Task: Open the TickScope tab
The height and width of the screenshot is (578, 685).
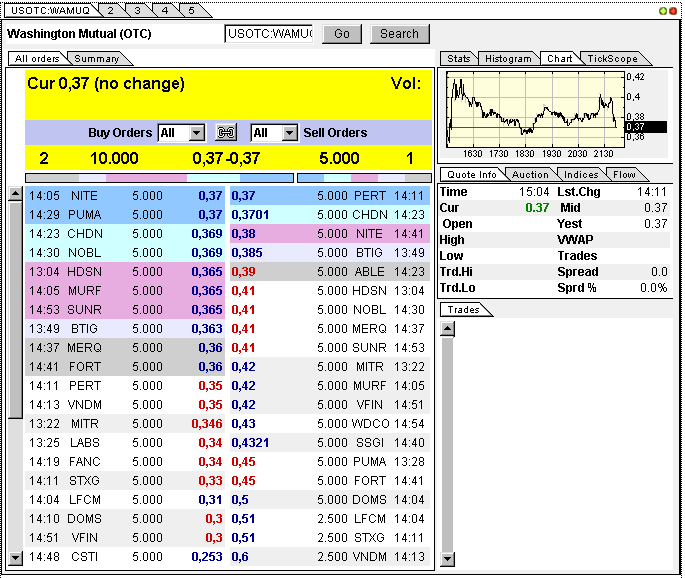Action: tap(612, 59)
